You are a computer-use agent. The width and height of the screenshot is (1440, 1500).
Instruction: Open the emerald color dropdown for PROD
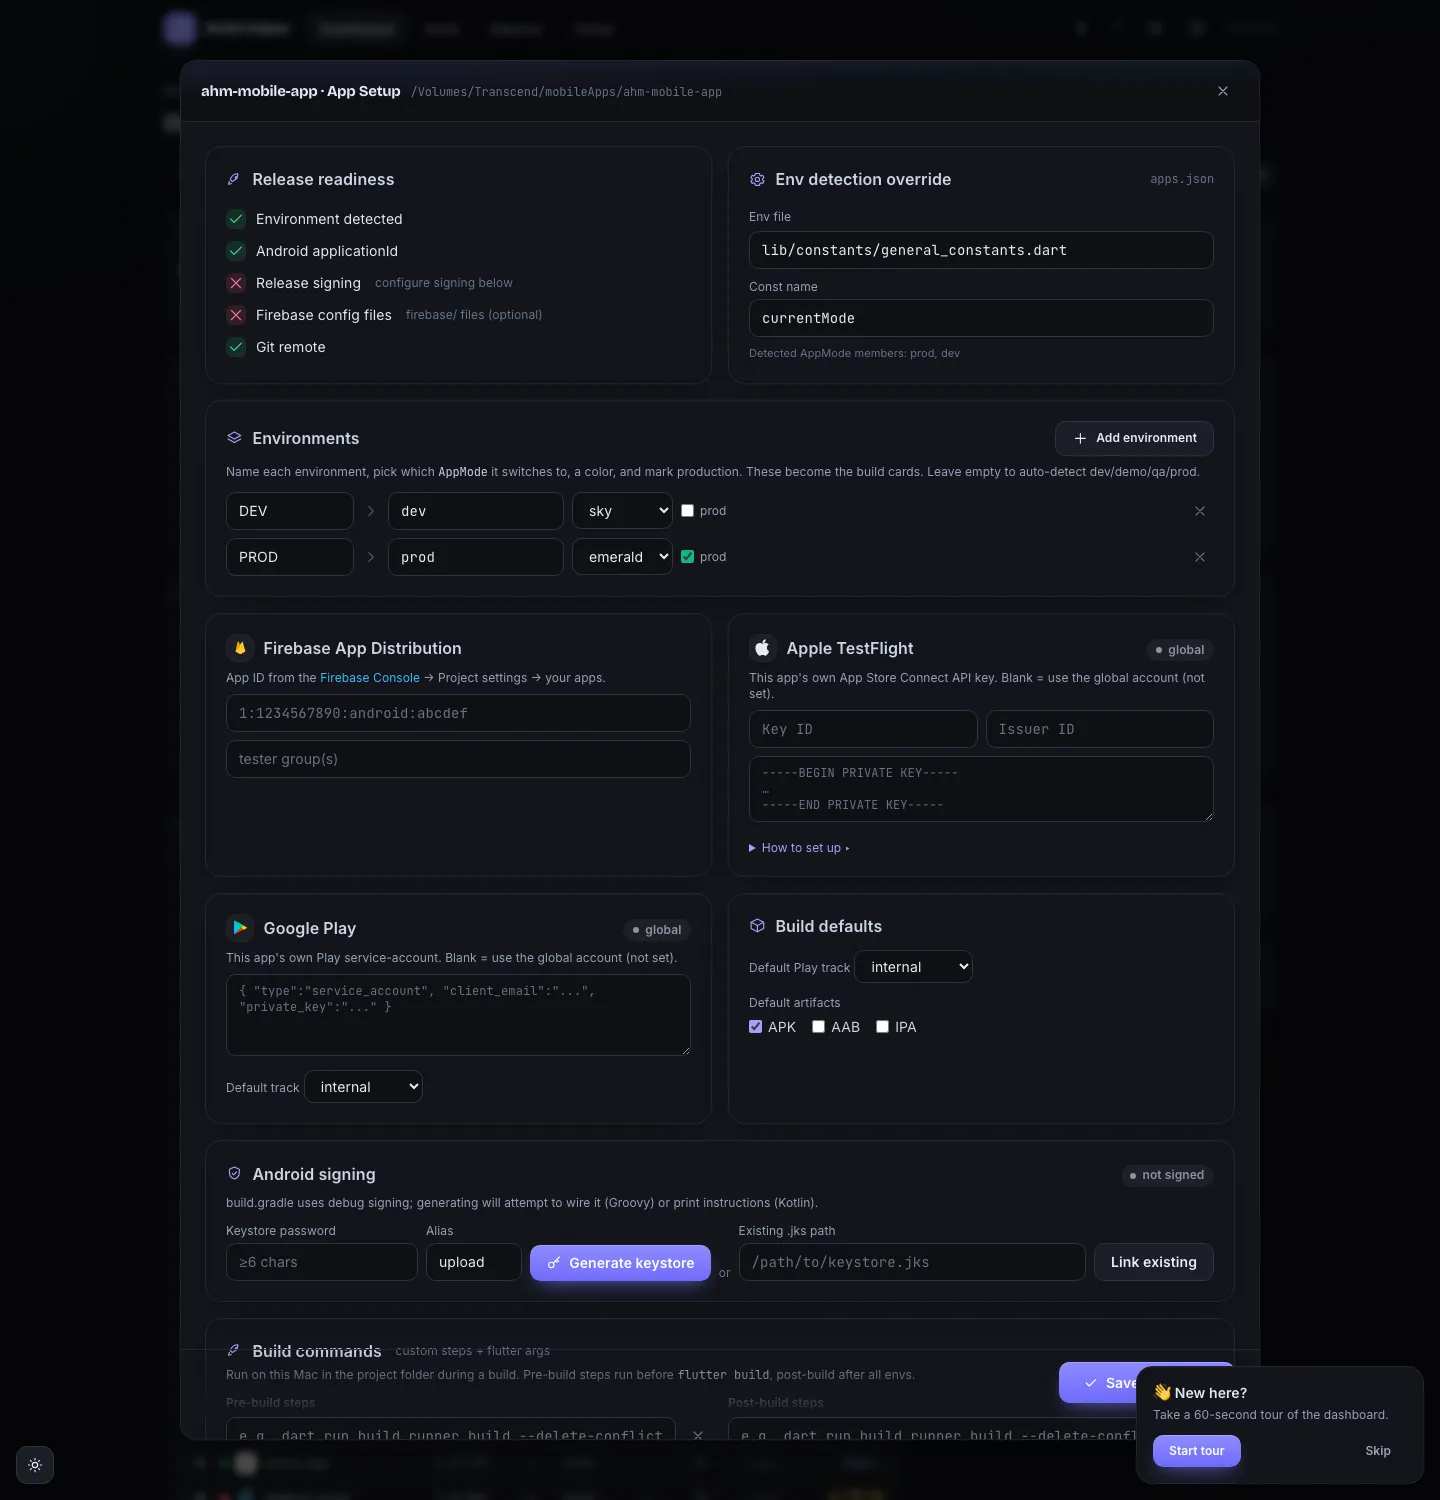[x=622, y=557]
